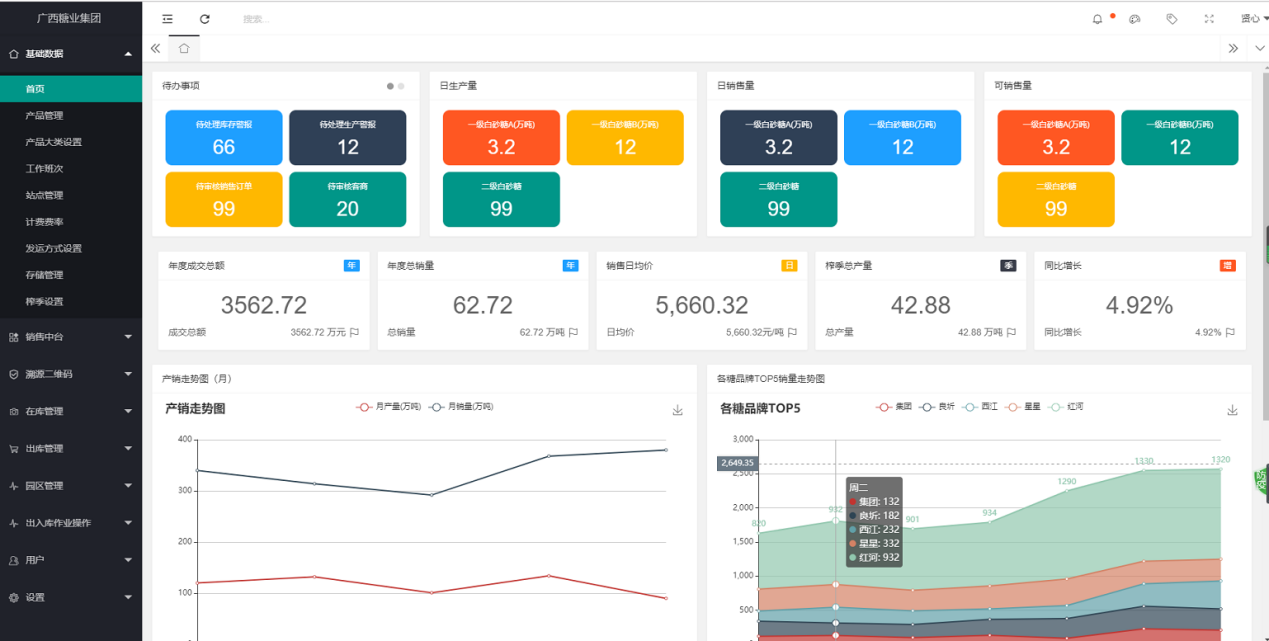1269x641 pixels.
Task: Toggle 月销量(万吨) series in legend
Action: 461,407
